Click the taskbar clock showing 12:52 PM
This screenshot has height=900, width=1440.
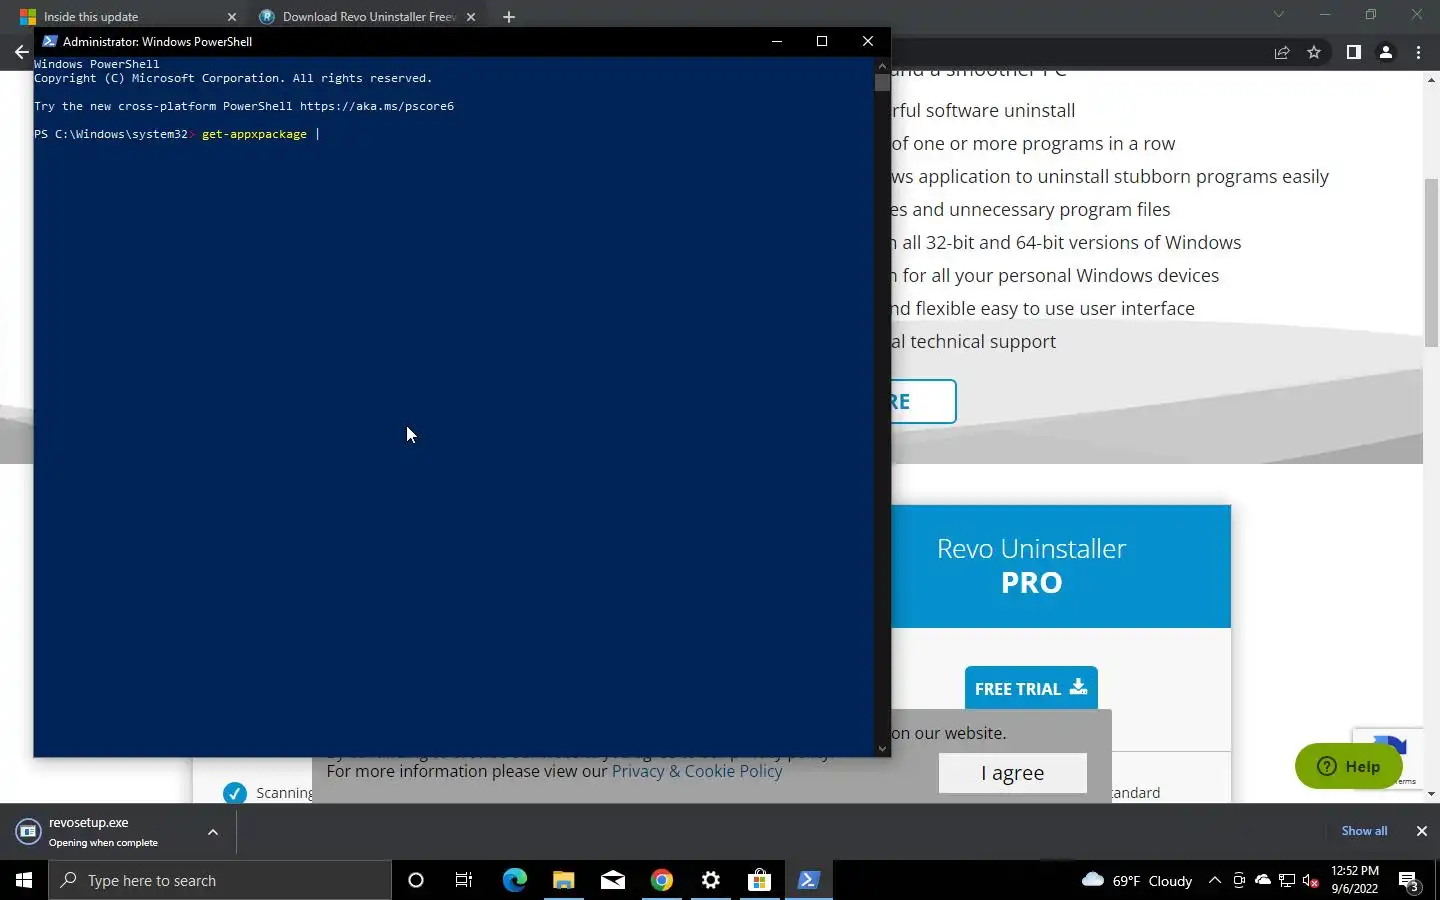pos(1355,880)
